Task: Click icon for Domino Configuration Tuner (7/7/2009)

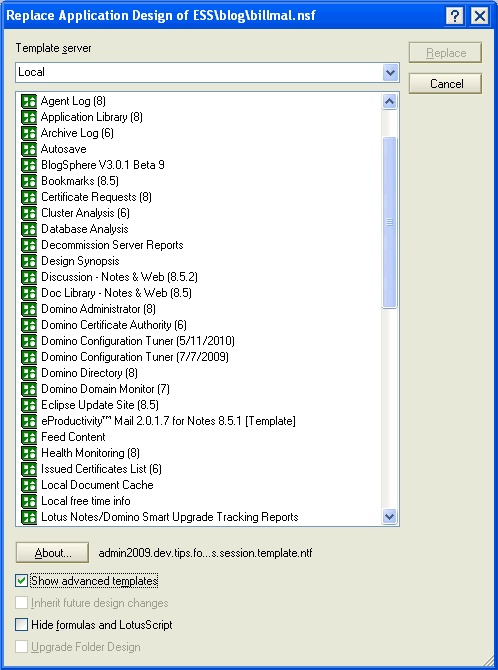Action: (29, 357)
